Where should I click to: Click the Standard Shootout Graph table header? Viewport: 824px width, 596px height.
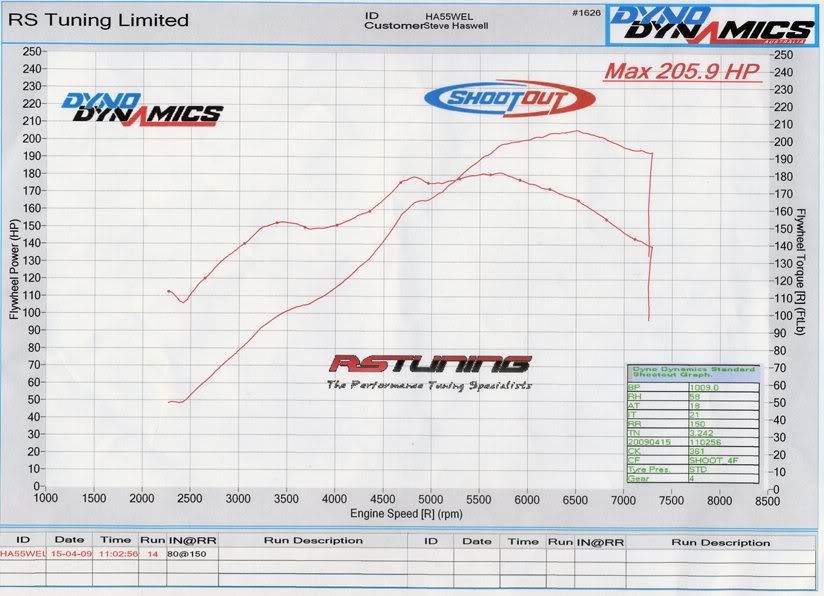[x=692, y=372]
